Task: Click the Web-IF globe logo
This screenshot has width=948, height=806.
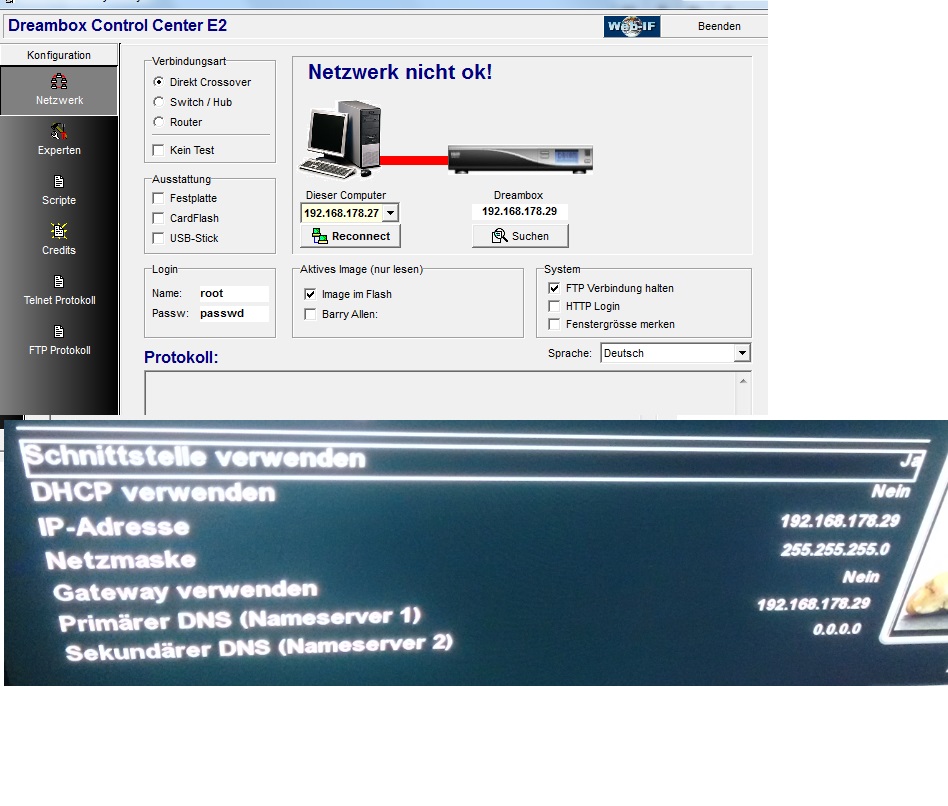Action: click(632, 26)
